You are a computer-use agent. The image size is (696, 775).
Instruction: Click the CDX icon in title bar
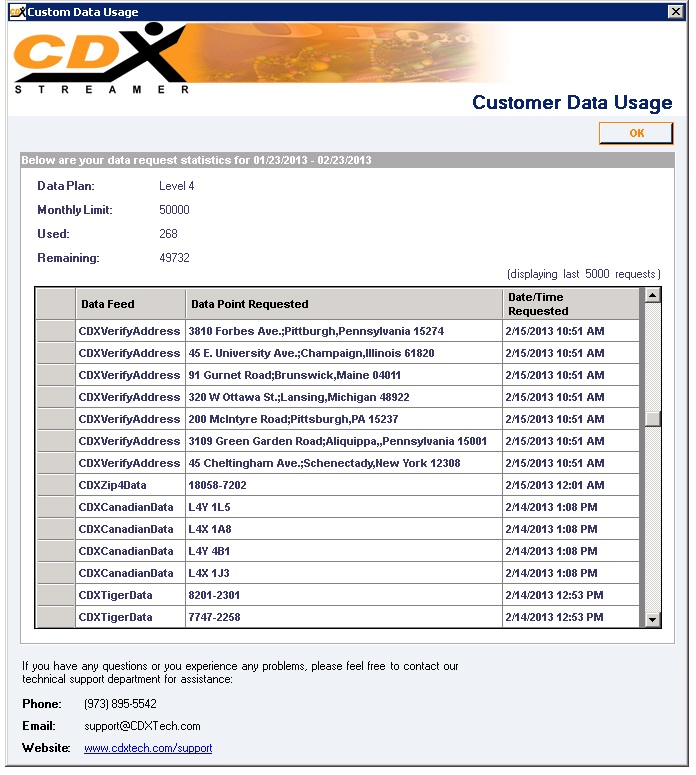coord(17,11)
